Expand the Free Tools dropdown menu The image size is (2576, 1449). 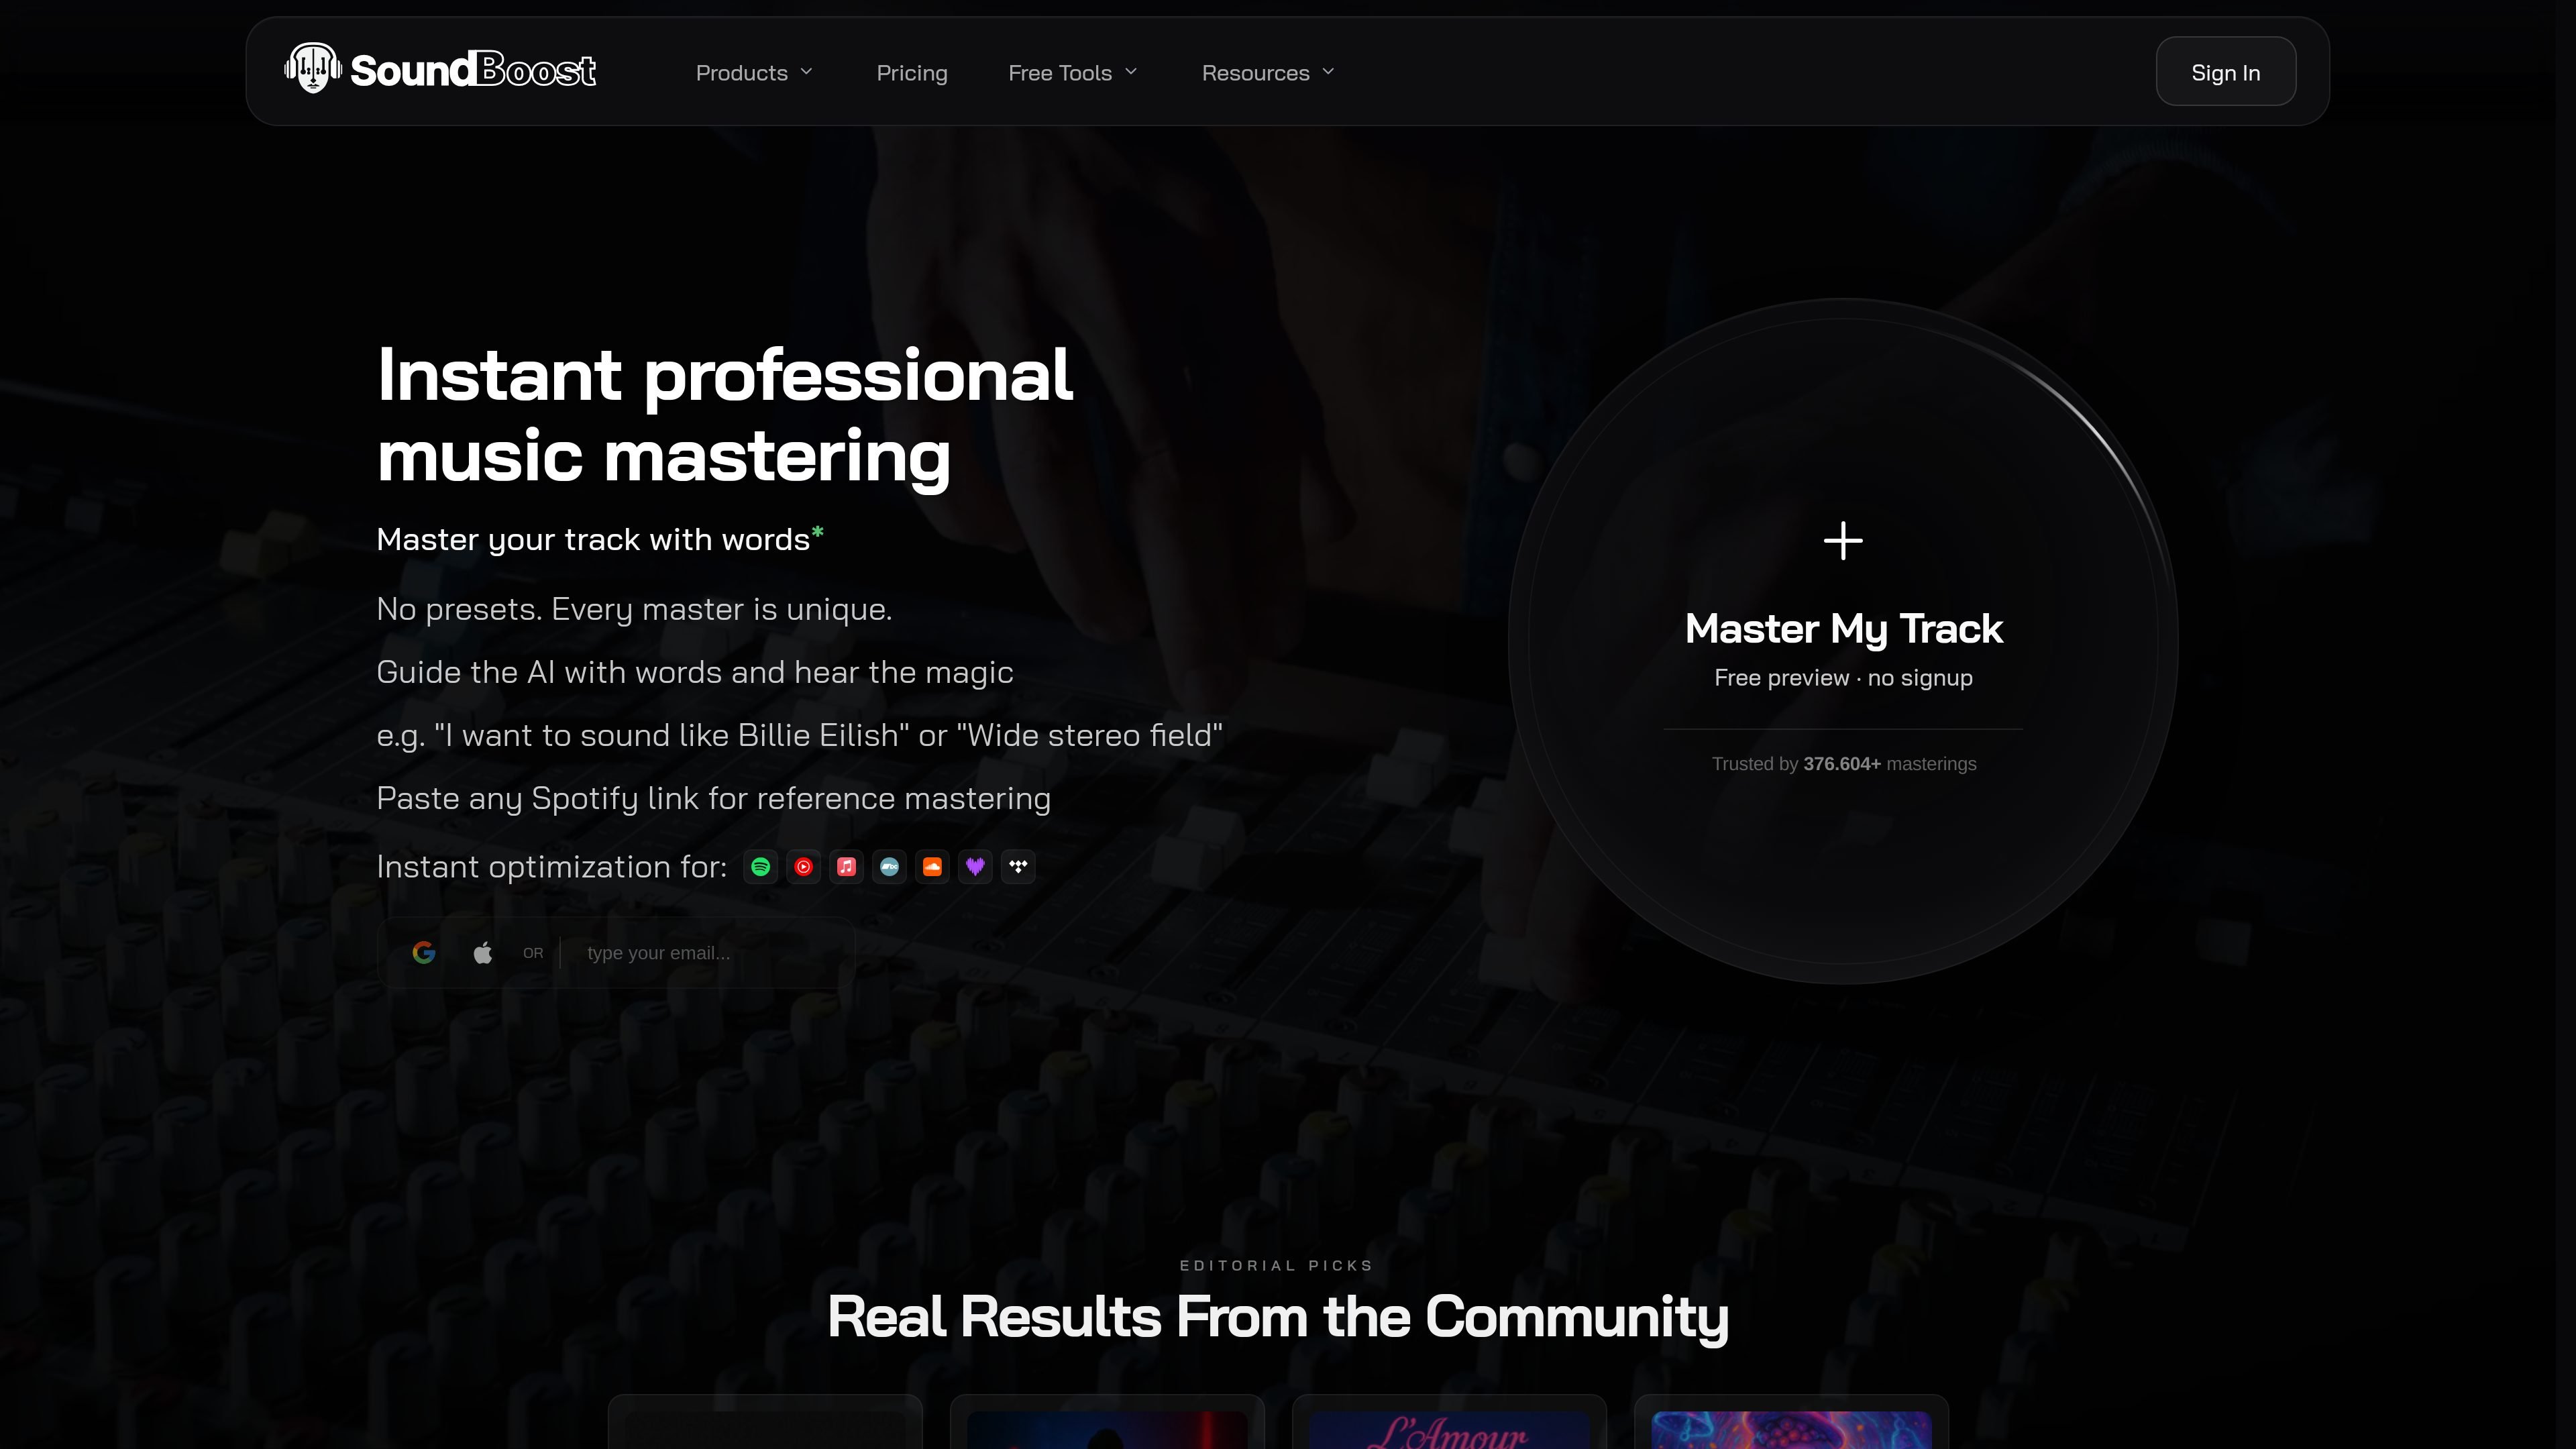coord(1073,73)
